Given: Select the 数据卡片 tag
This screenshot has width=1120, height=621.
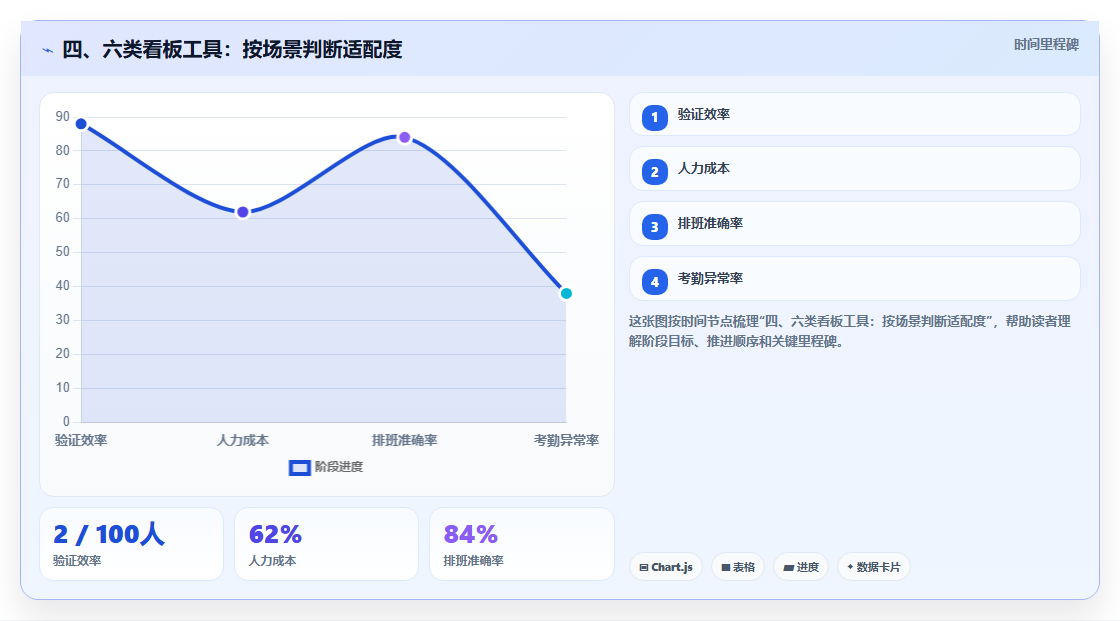Looking at the screenshot, I should point(874,567).
